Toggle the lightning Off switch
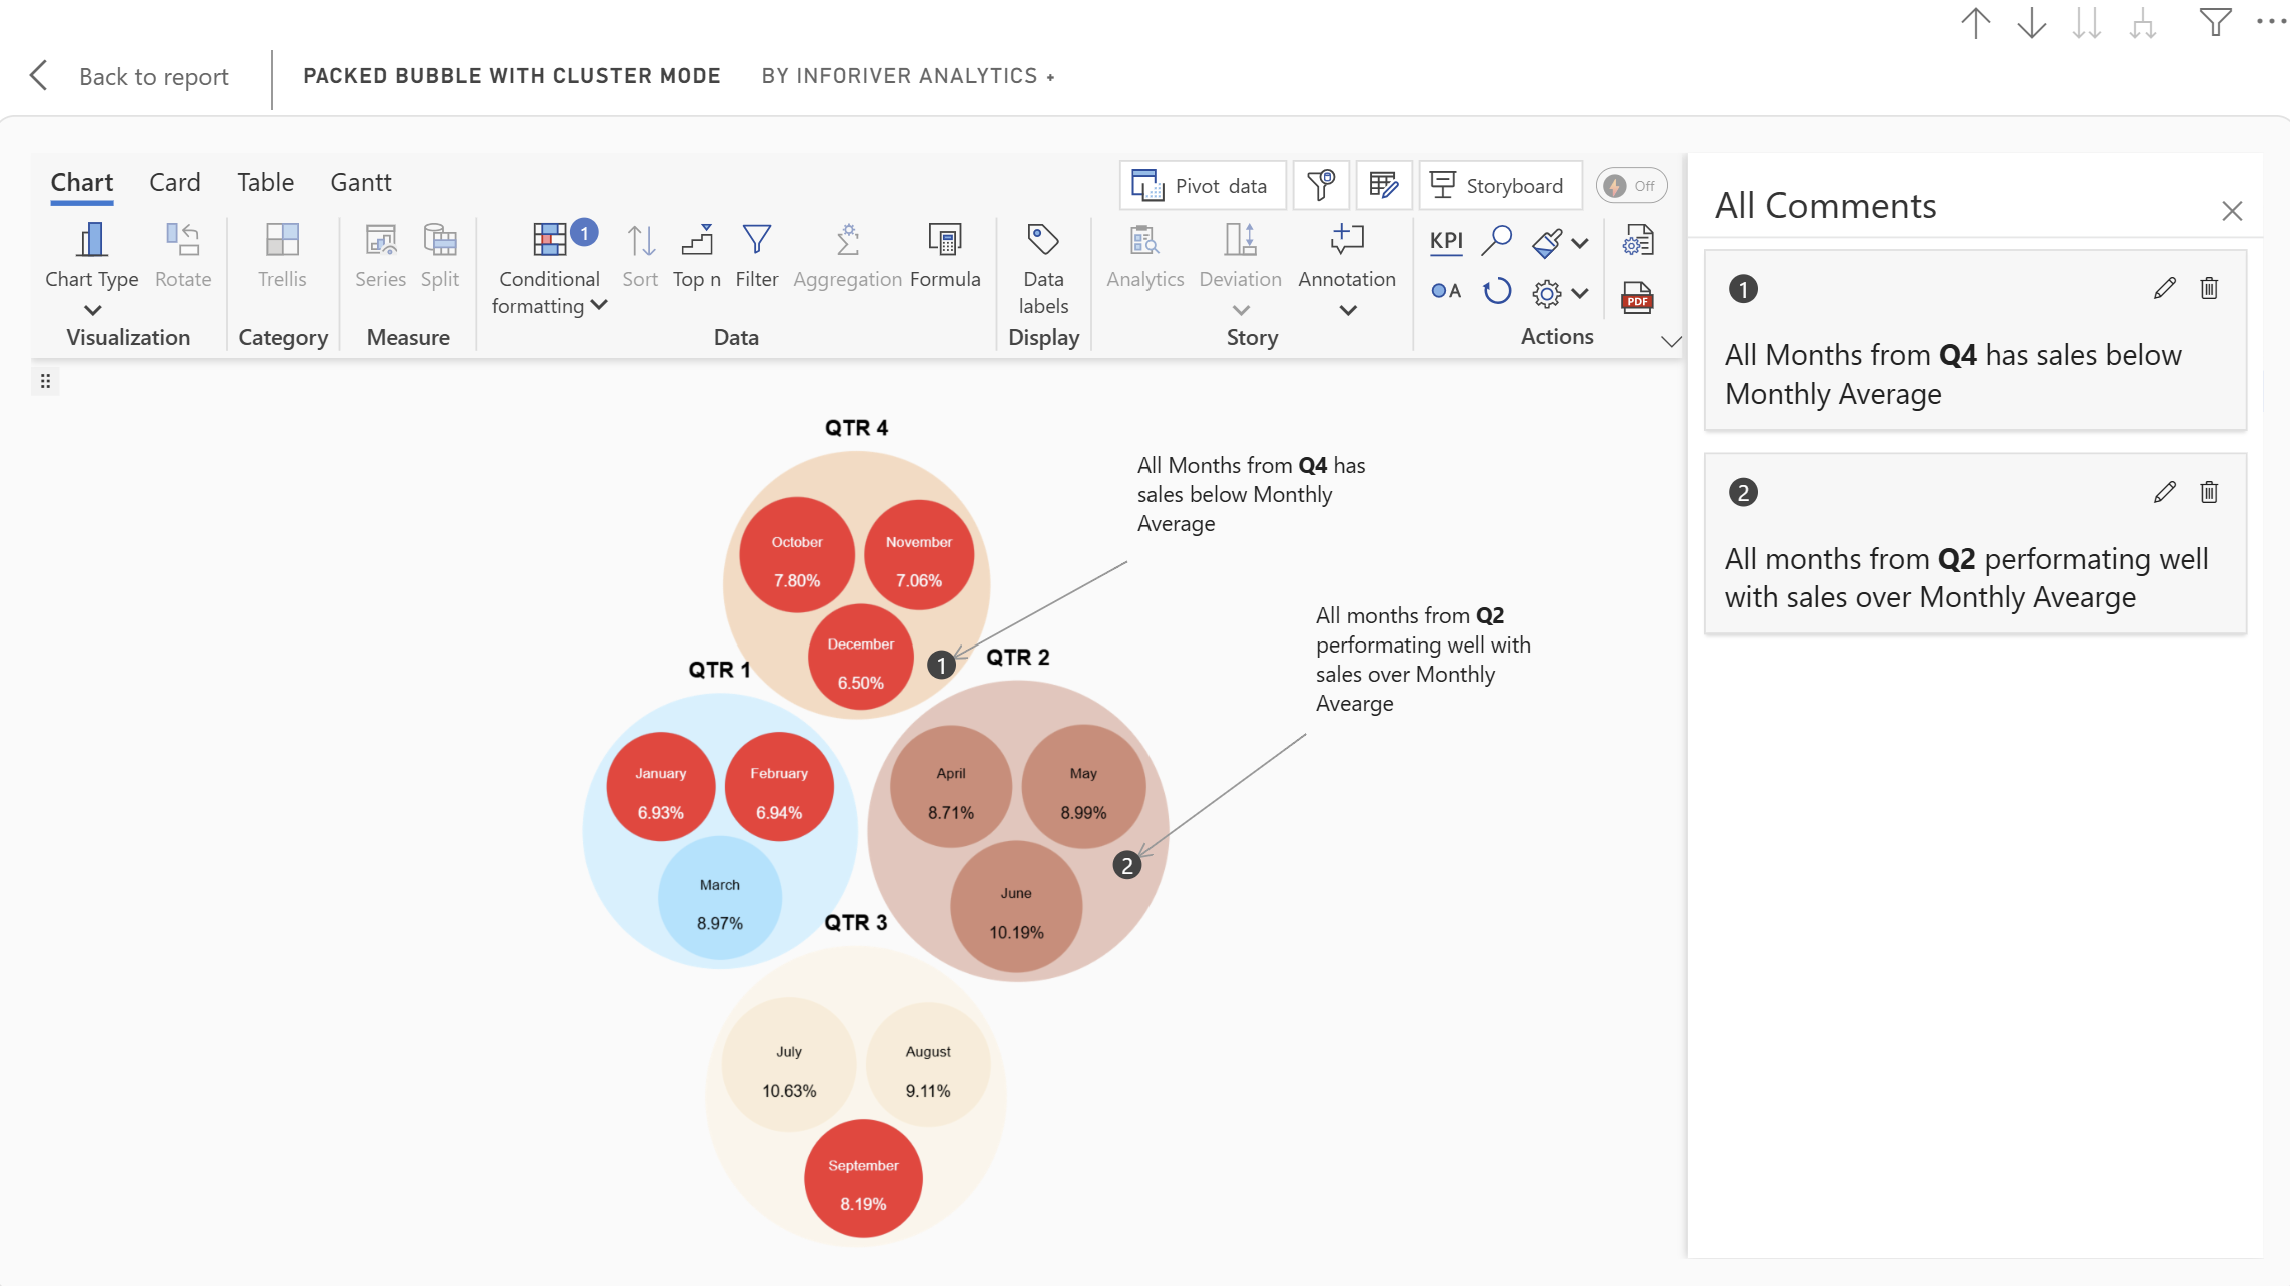 point(1631,186)
